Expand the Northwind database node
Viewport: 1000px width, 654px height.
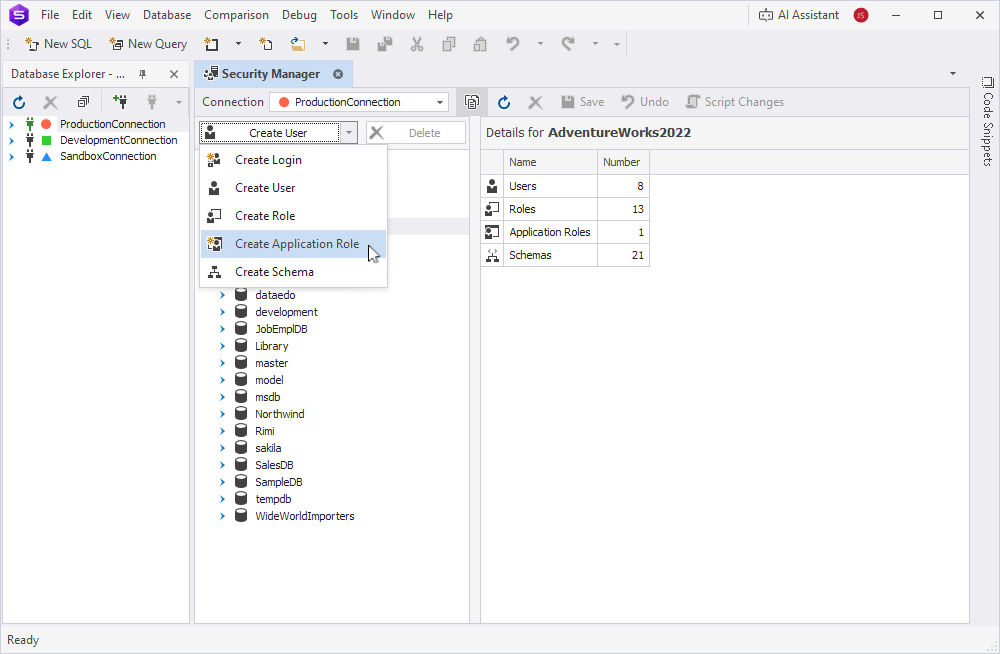[x=222, y=413]
